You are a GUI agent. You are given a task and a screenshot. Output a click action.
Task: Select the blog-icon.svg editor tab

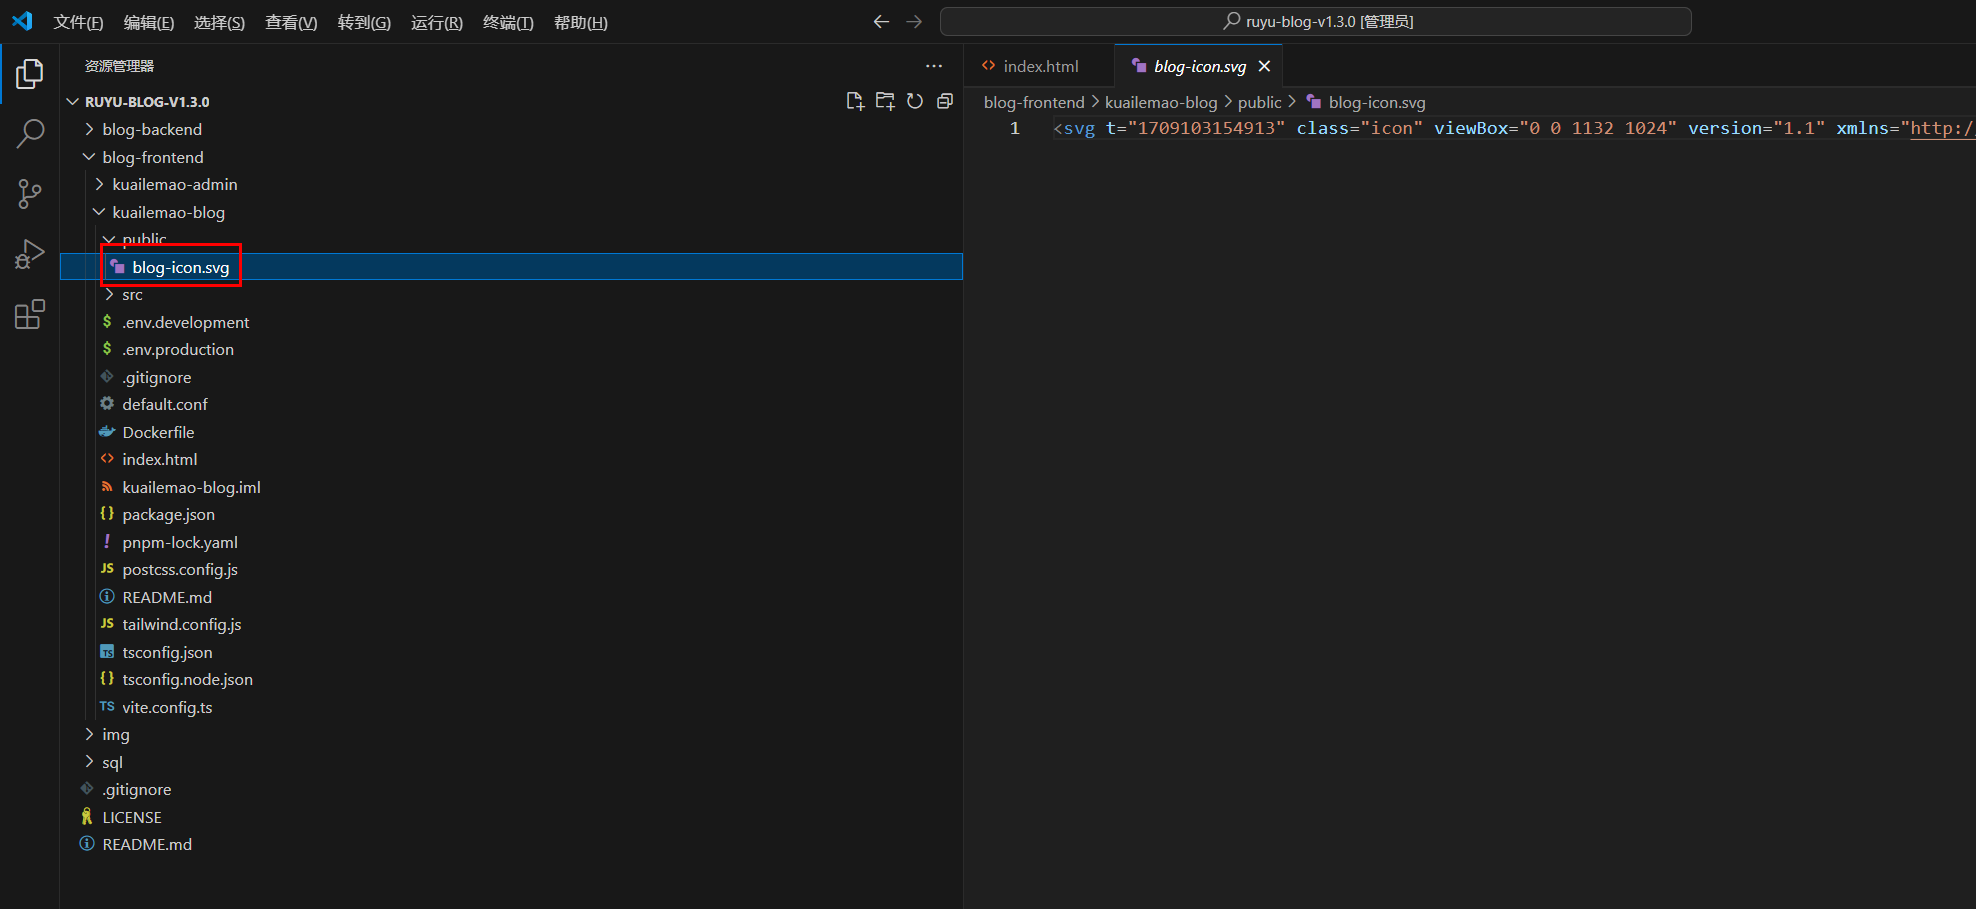(x=1199, y=66)
